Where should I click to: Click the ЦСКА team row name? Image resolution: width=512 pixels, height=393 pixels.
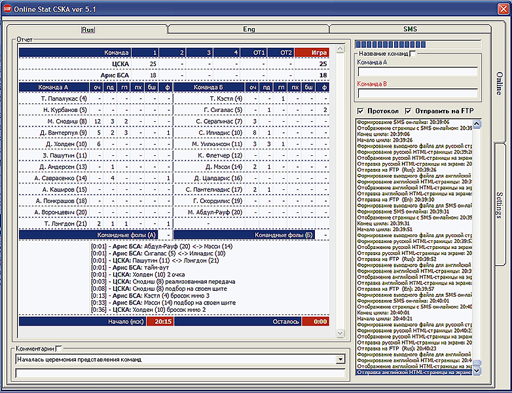(120, 64)
